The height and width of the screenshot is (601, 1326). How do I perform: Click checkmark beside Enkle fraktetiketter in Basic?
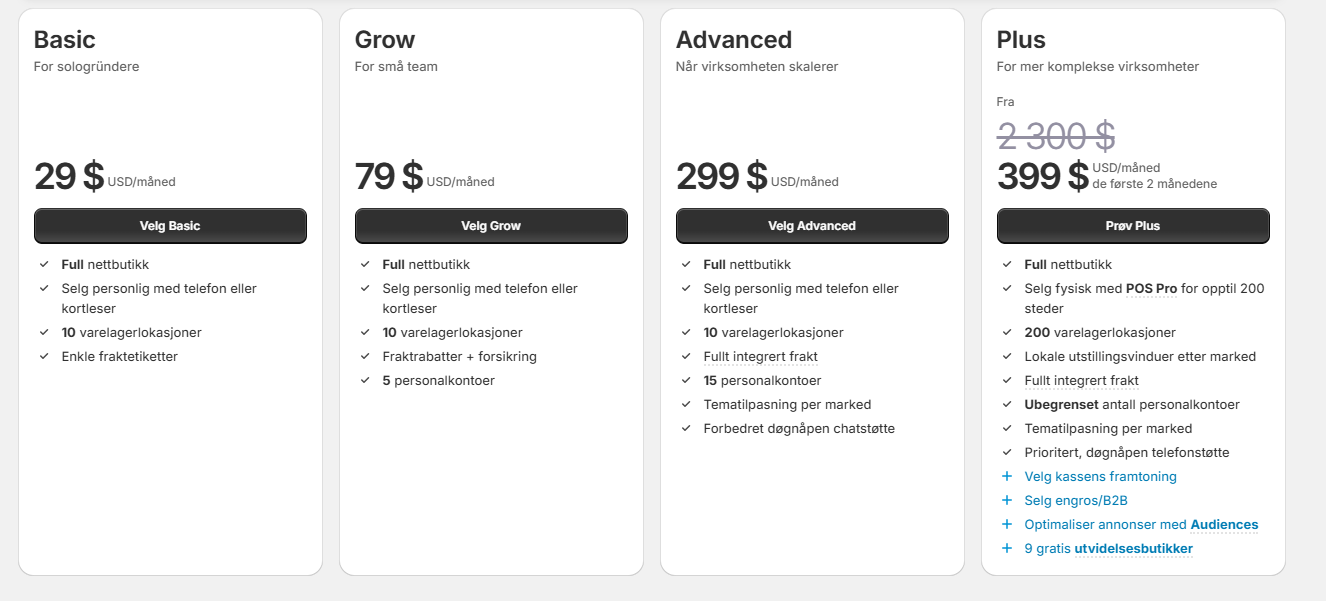(44, 357)
